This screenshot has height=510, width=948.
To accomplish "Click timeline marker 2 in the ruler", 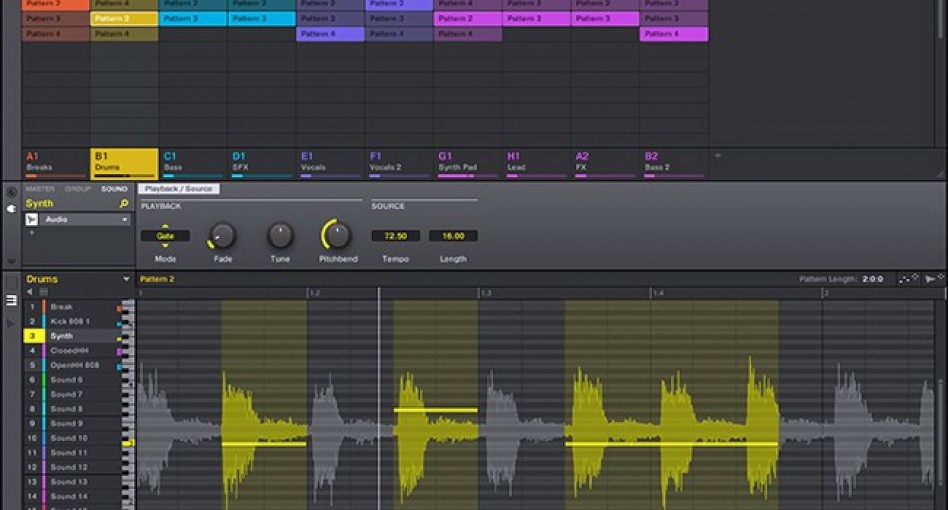I will [x=826, y=292].
